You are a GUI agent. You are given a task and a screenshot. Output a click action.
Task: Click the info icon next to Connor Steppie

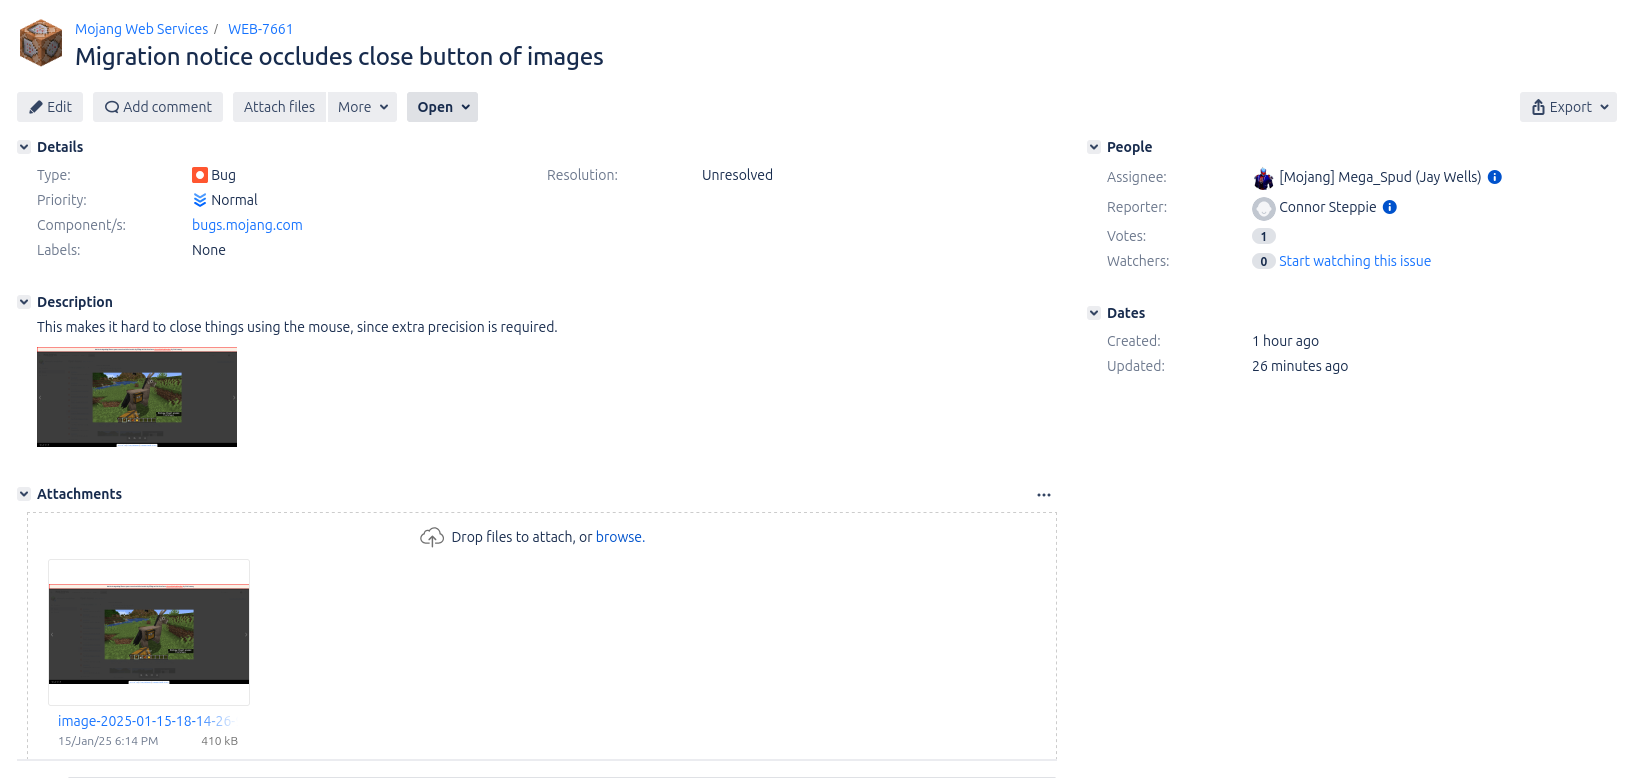1390,207
